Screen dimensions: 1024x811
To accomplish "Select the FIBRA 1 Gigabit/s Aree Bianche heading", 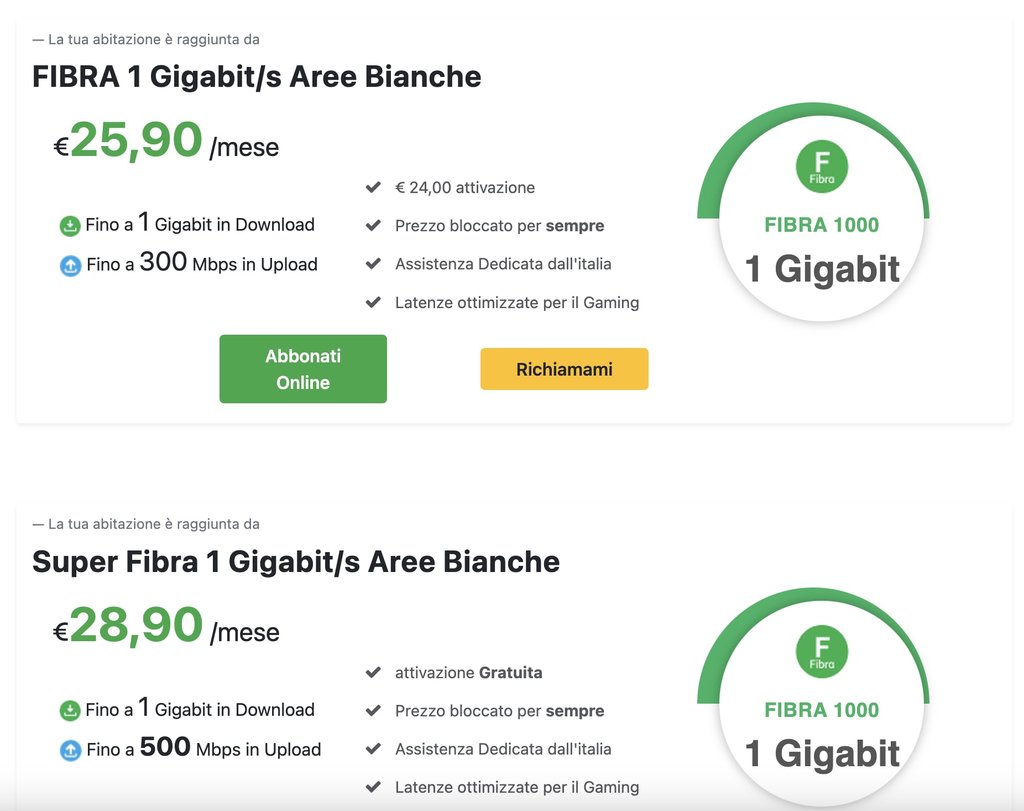I will click(x=257, y=77).
